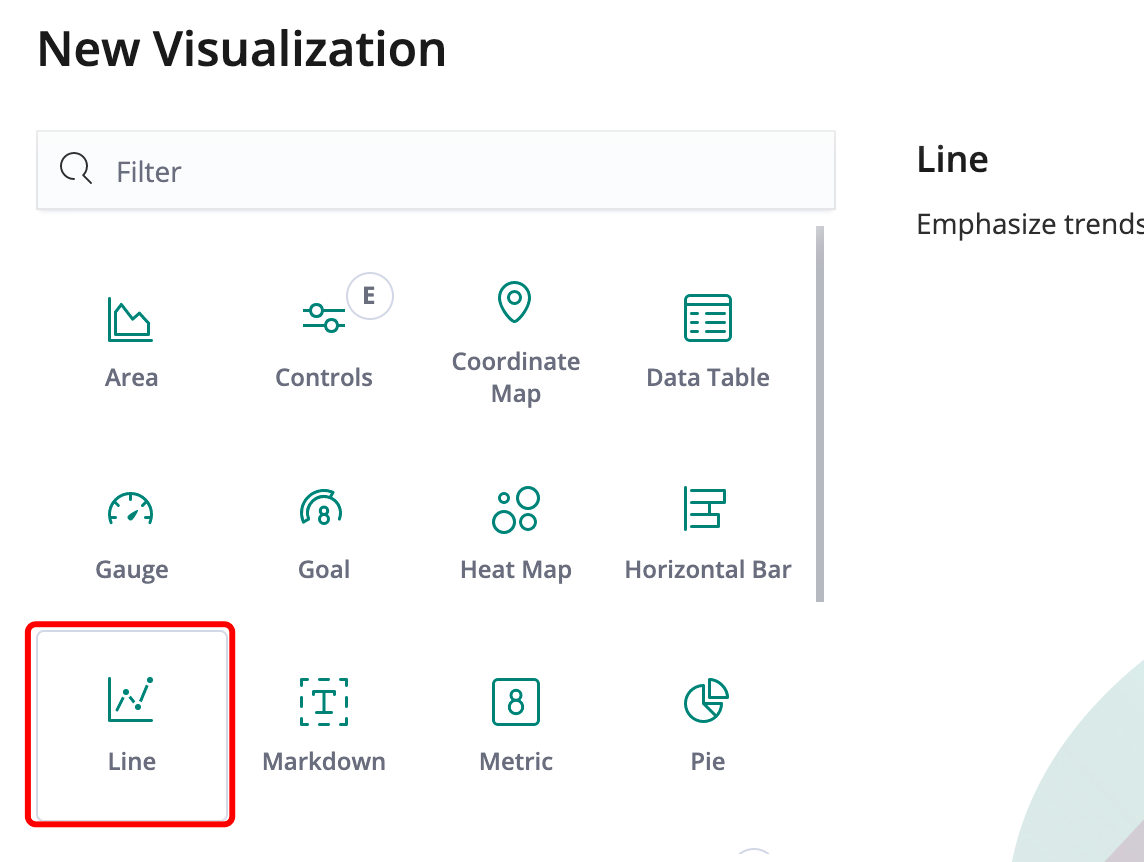
Task: Choose the Controls sliders icon
Action: [323, 319]
